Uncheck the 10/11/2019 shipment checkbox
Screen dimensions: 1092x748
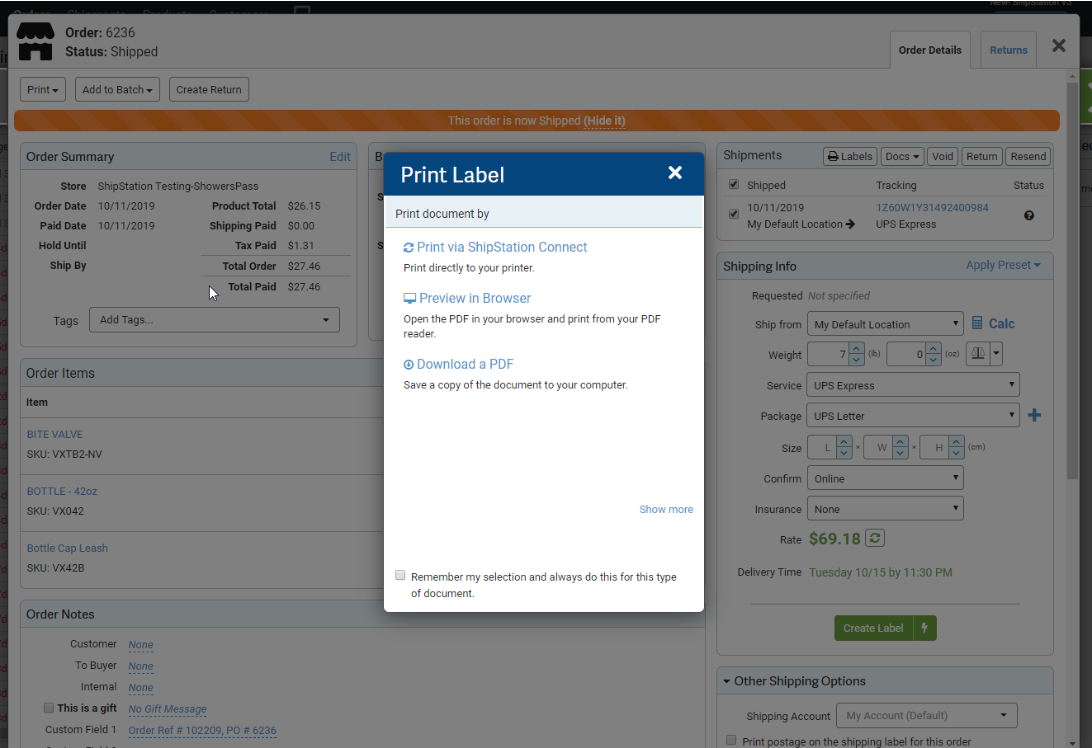pyautogui.click(x=734, y=214)
